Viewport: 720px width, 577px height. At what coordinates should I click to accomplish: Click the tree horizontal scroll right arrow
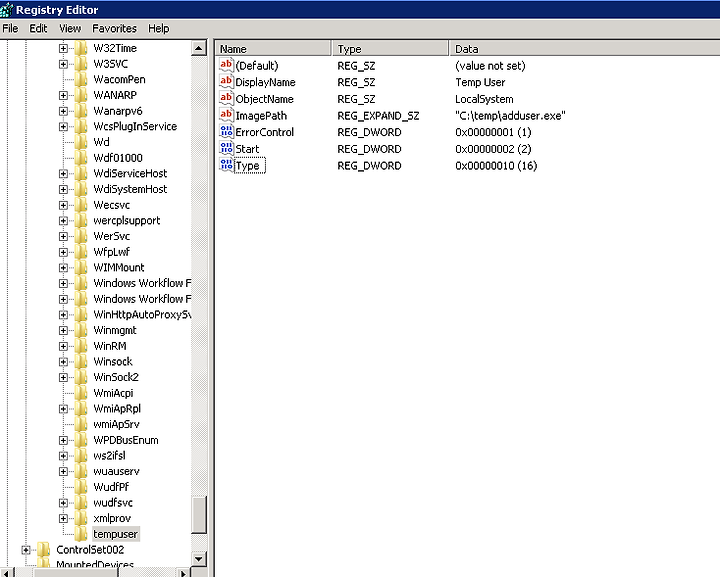click(183, 572)
